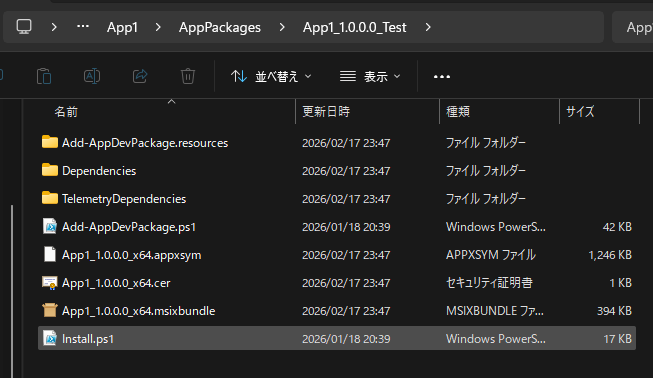Expand the chevron after AppPackages breadcrumb

[x=282, y=27]
